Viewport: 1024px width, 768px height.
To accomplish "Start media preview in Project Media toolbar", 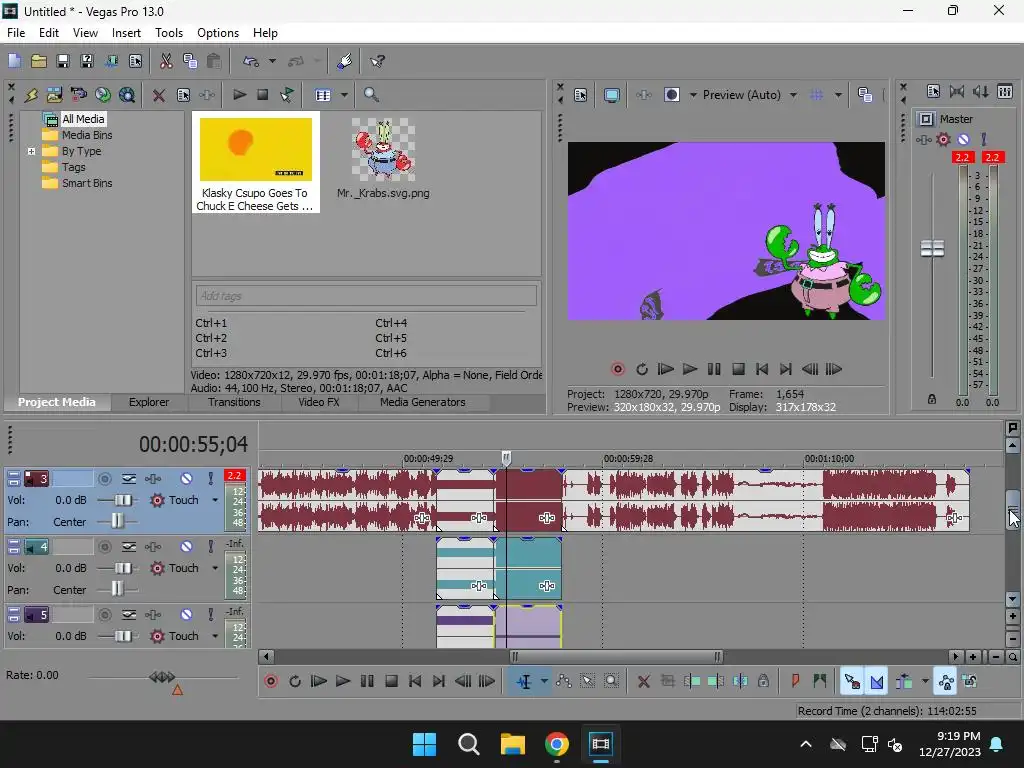I will tap(239, 95).
